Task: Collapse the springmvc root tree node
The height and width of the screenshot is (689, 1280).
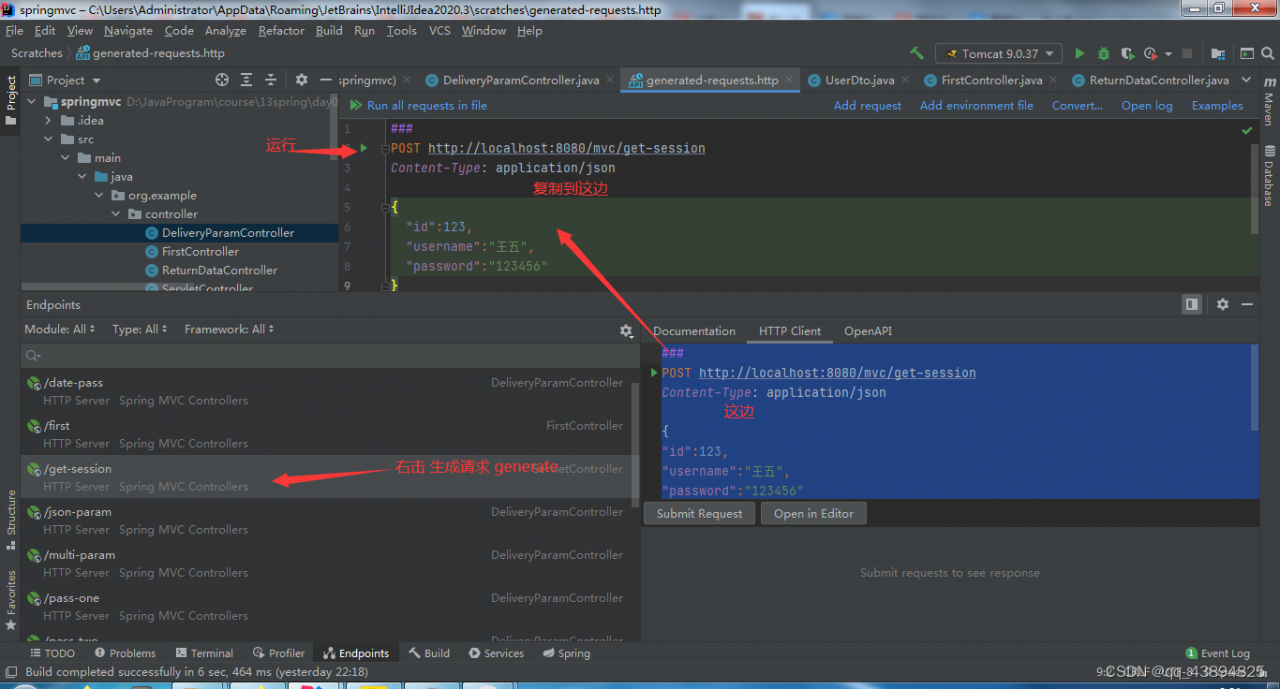Action: [x=31, y=102]
